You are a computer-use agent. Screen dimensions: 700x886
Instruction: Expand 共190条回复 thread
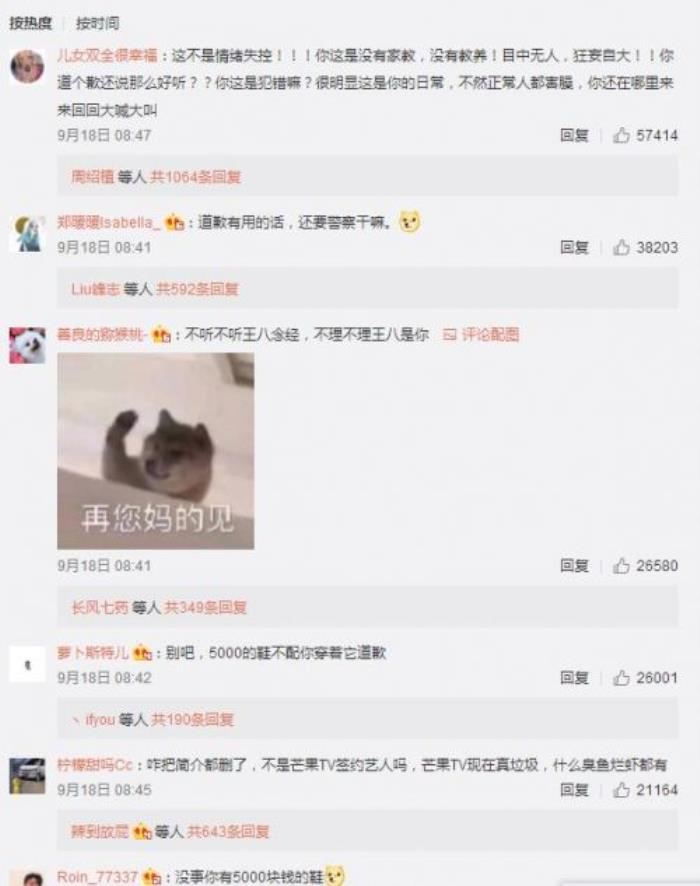(x=193, y=719)
